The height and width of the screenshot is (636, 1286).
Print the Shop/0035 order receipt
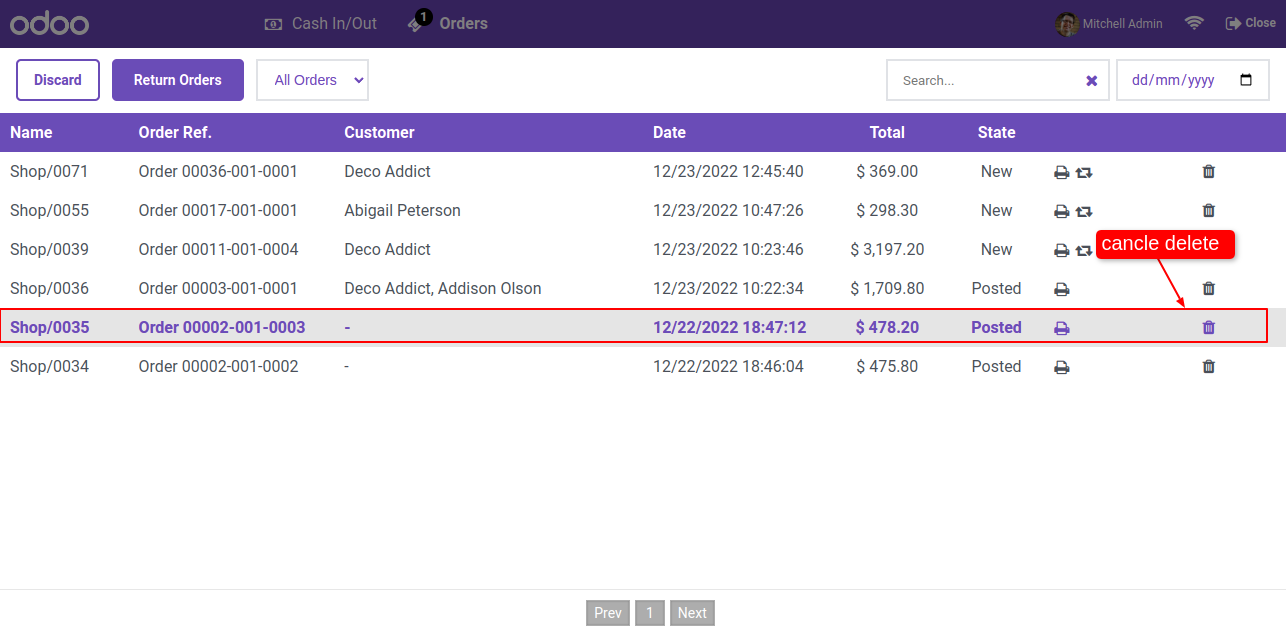(x=1062, y=328)
